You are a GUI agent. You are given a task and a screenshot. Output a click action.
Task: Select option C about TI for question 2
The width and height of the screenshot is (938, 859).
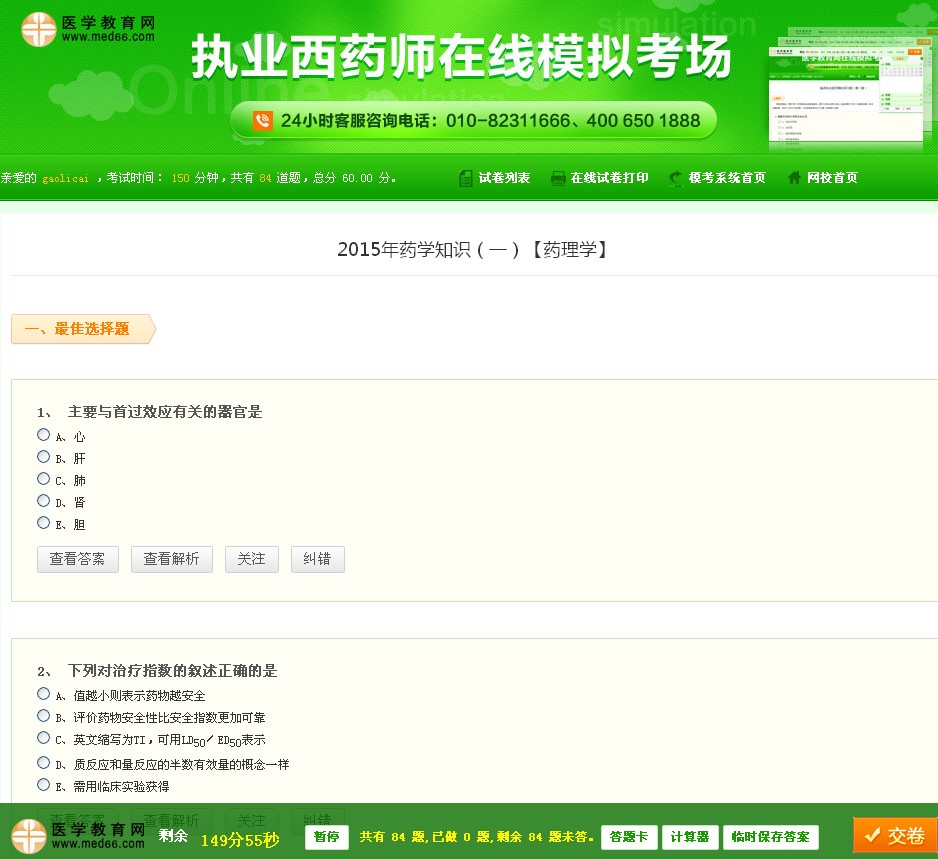[x=43, y=738]
